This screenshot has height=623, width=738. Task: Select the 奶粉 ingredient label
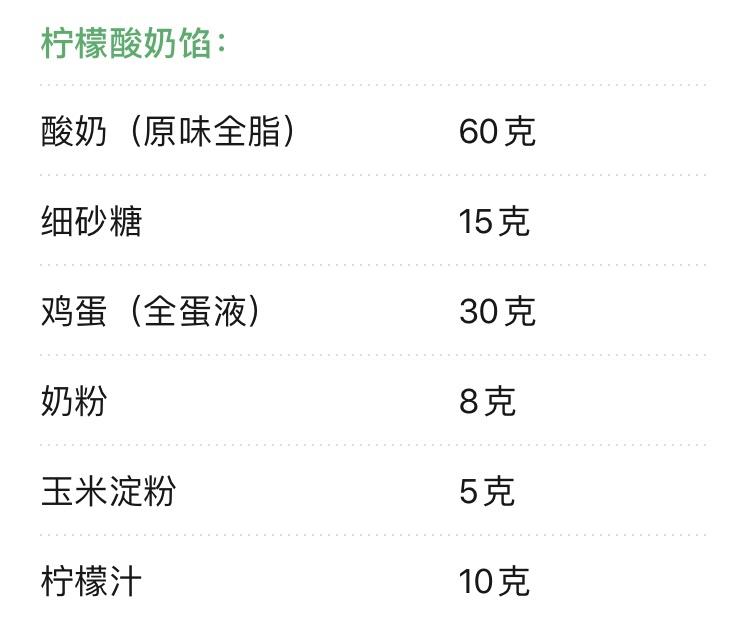pos(74,401)
